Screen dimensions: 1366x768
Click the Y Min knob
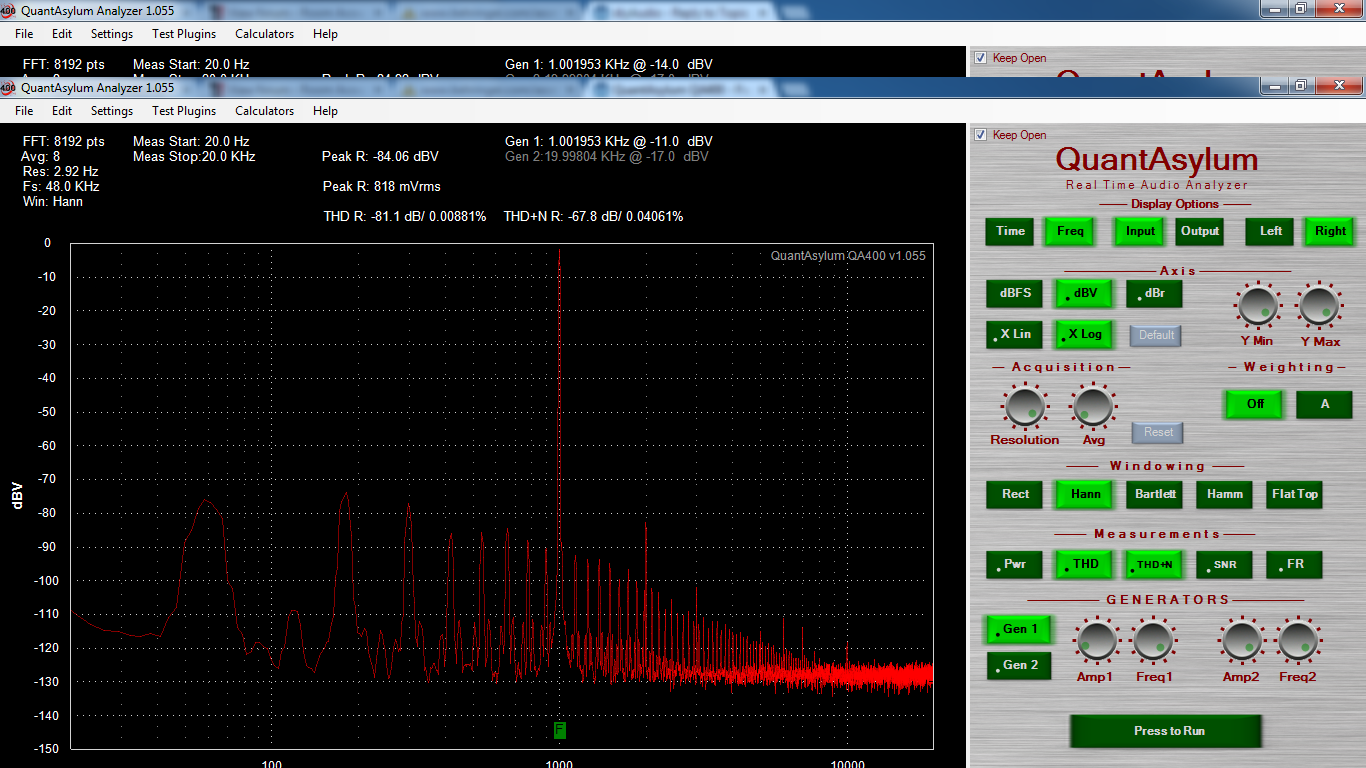(x=1258, y=306)
